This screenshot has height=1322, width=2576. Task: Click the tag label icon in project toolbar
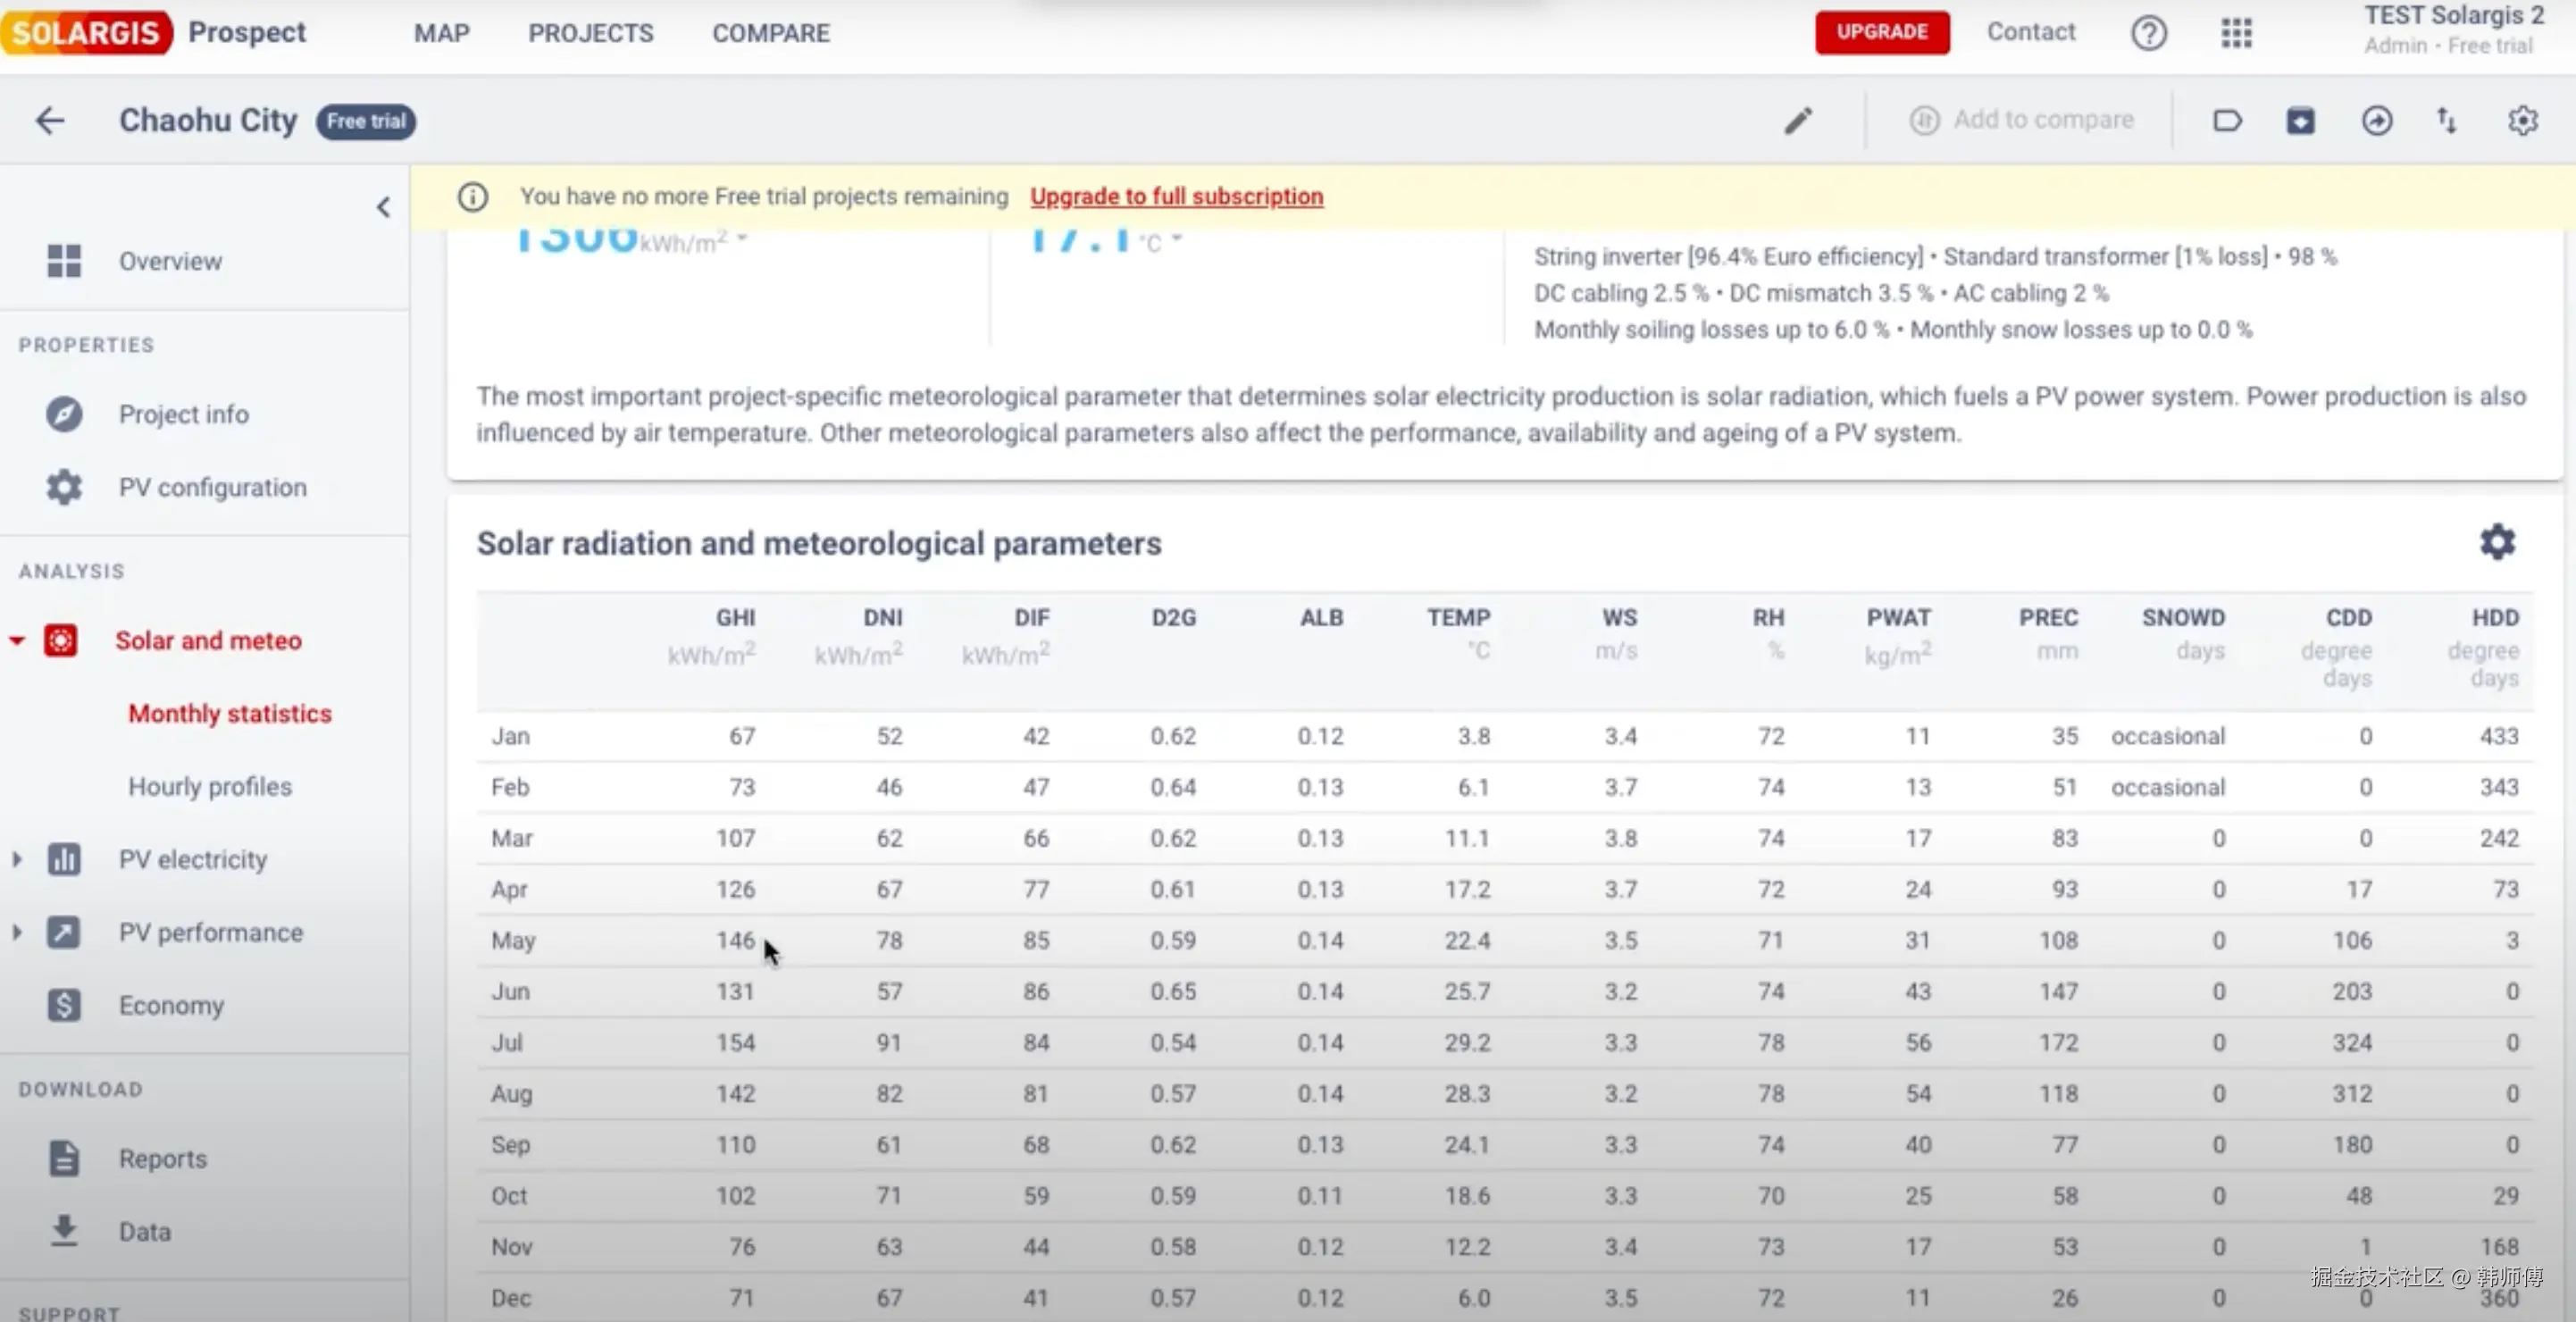tap(2227, 121)
